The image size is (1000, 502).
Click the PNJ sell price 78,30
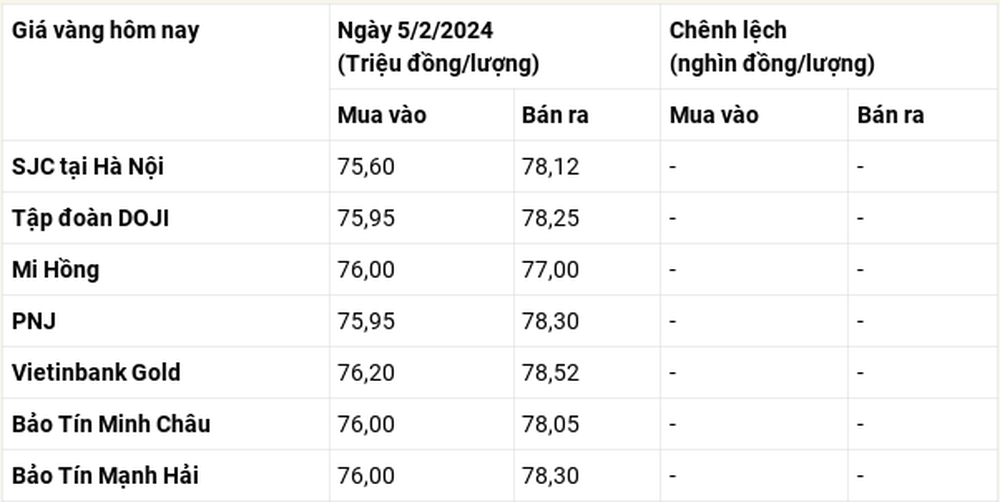pos(550,321)
